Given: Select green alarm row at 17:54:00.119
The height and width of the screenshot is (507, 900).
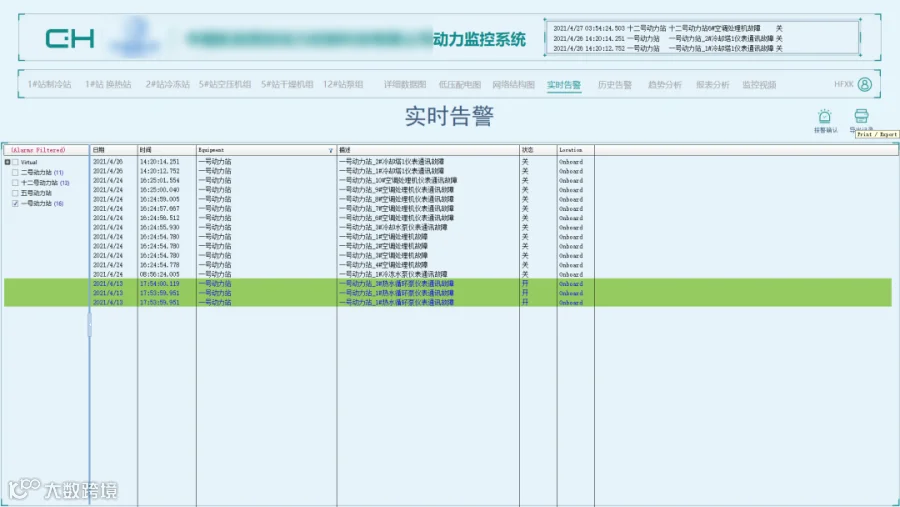Looking at the screenshot, I should pyautogui.click(x=448, y=284).
